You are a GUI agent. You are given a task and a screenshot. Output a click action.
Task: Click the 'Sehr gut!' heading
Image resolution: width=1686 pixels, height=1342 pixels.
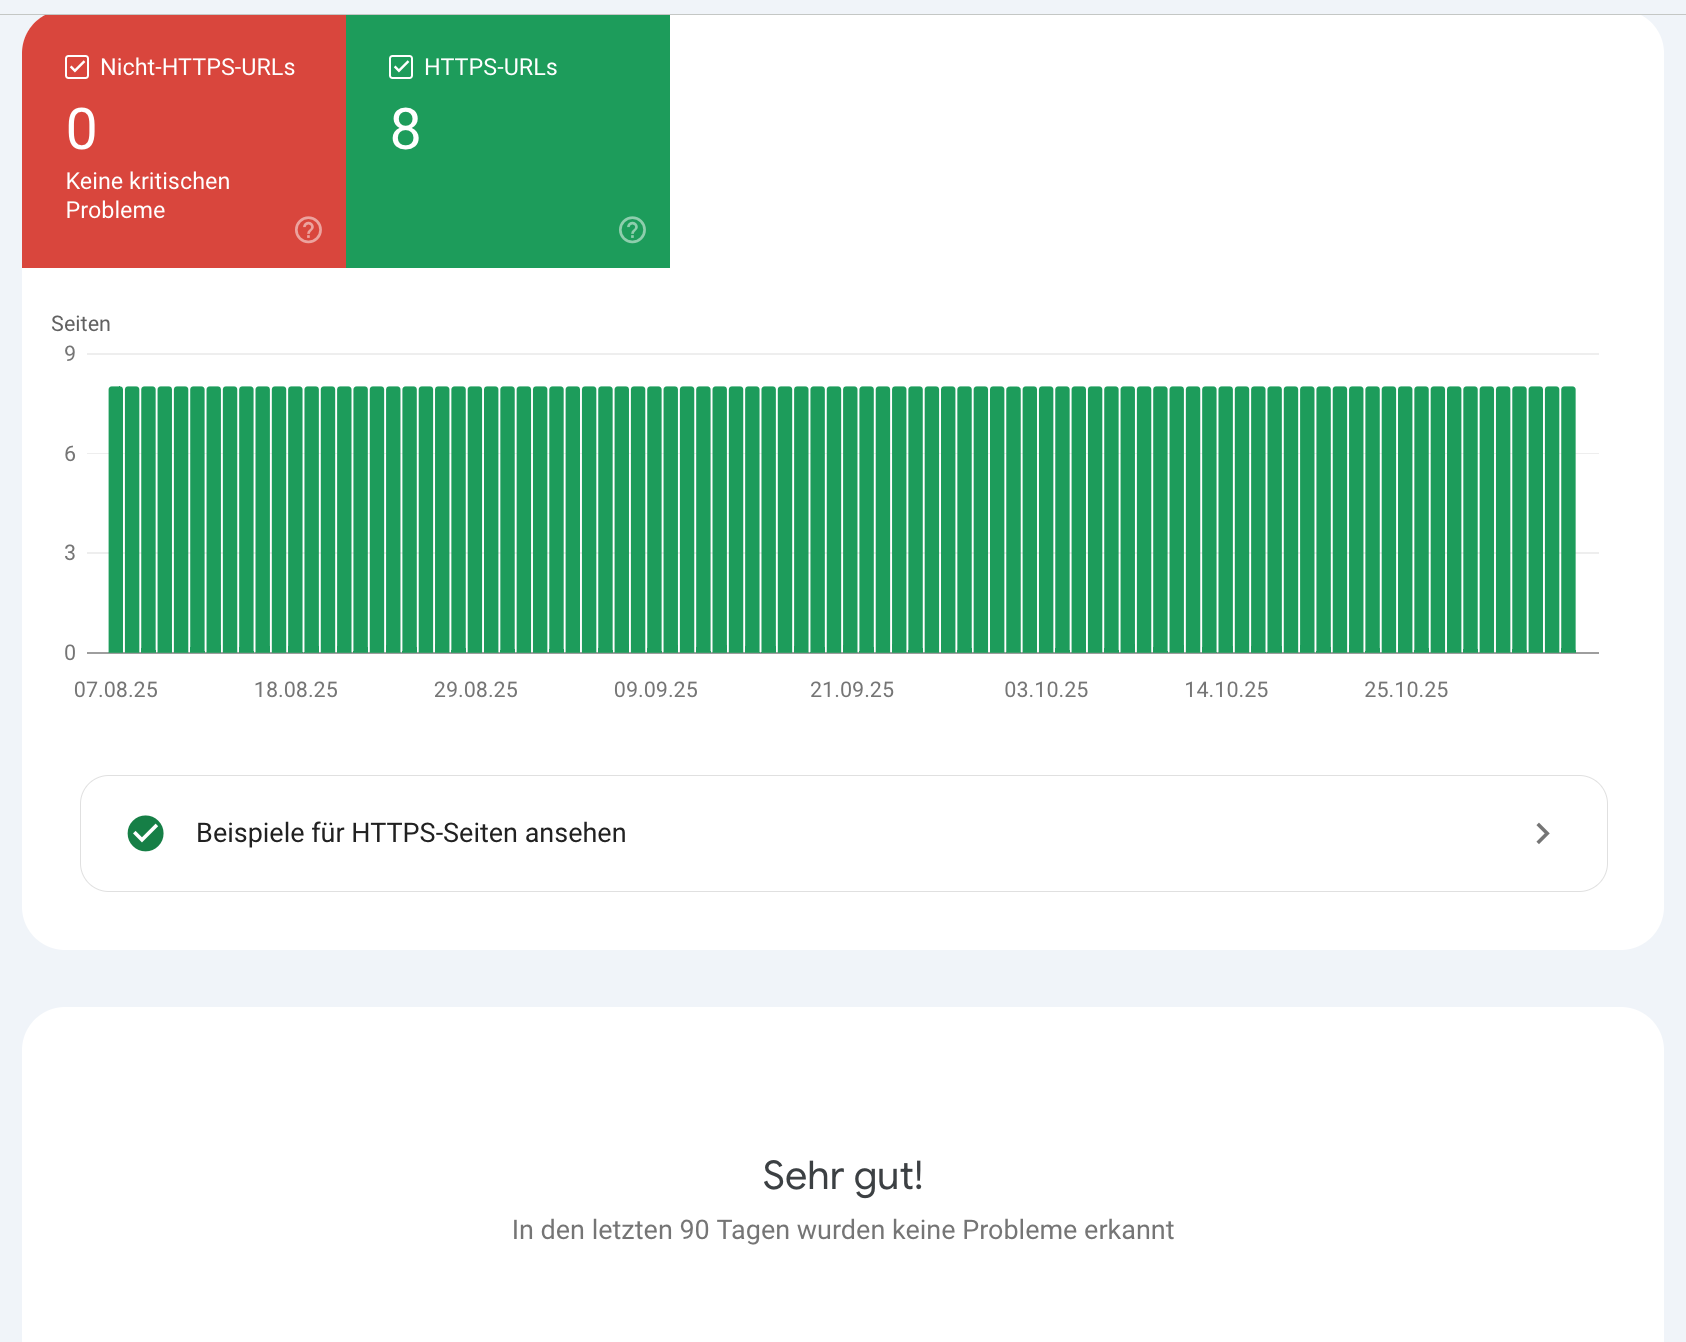[x=842, y=1176]
